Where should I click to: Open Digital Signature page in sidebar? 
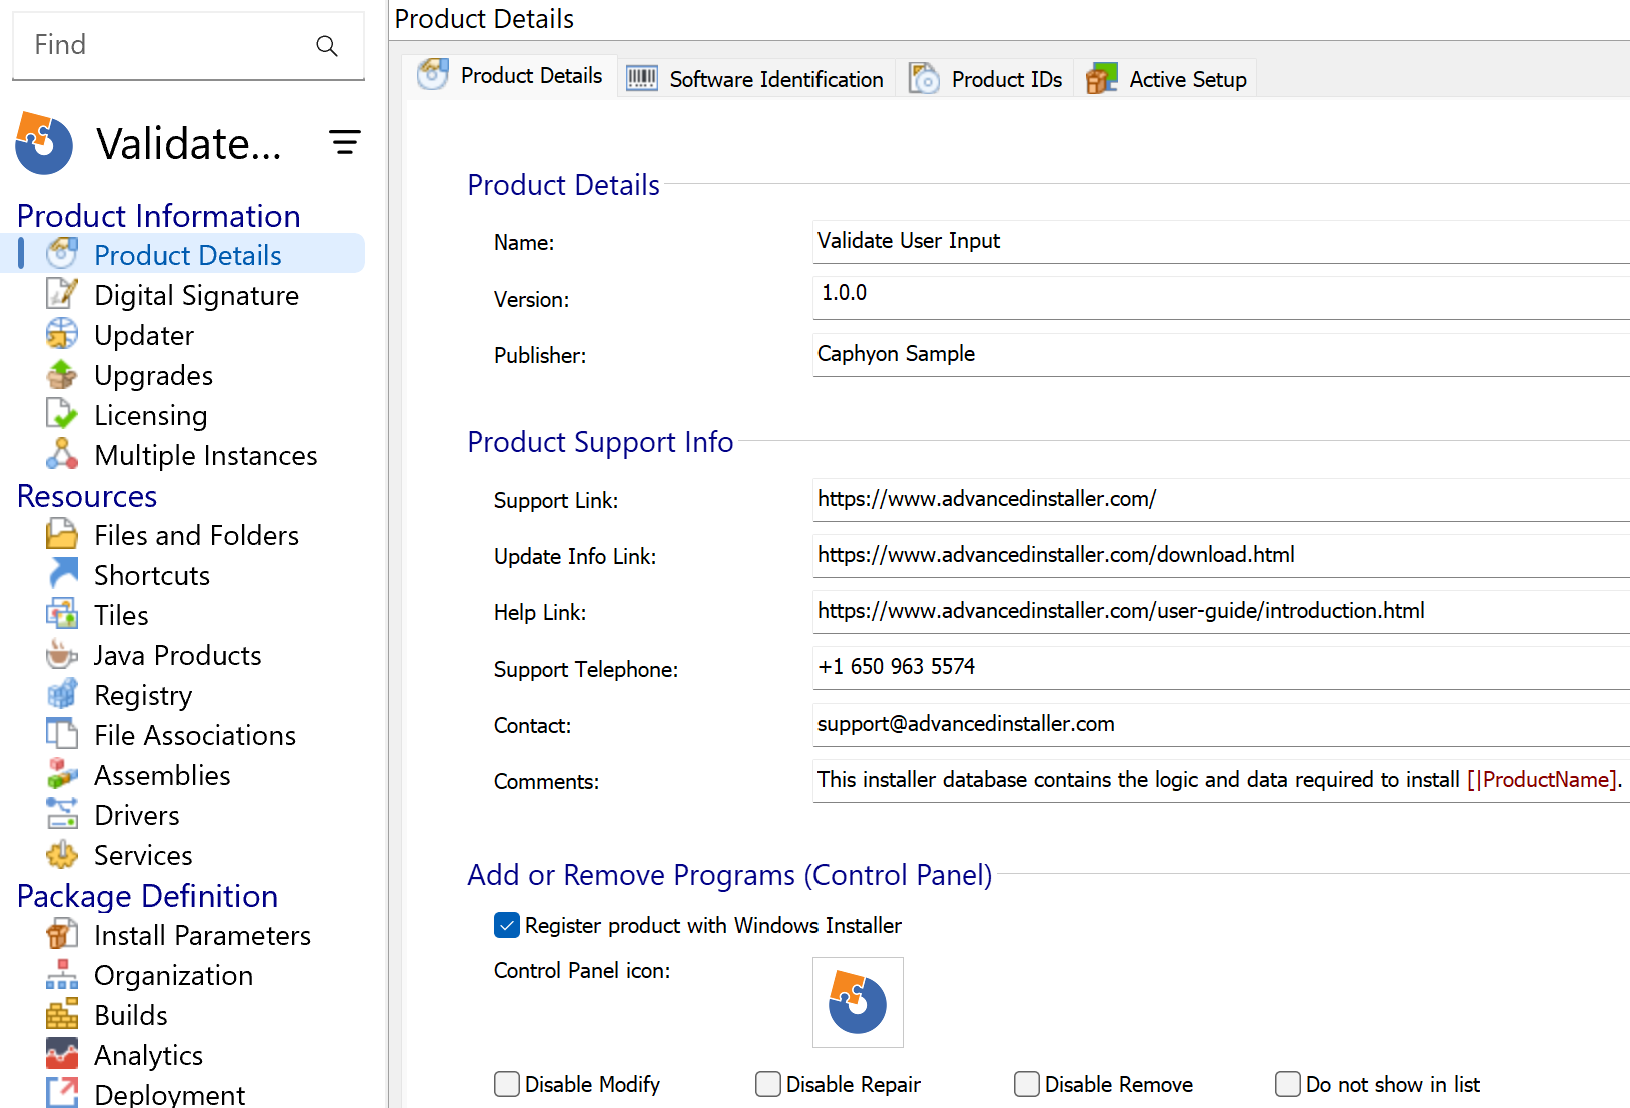[x=196, y=295]
